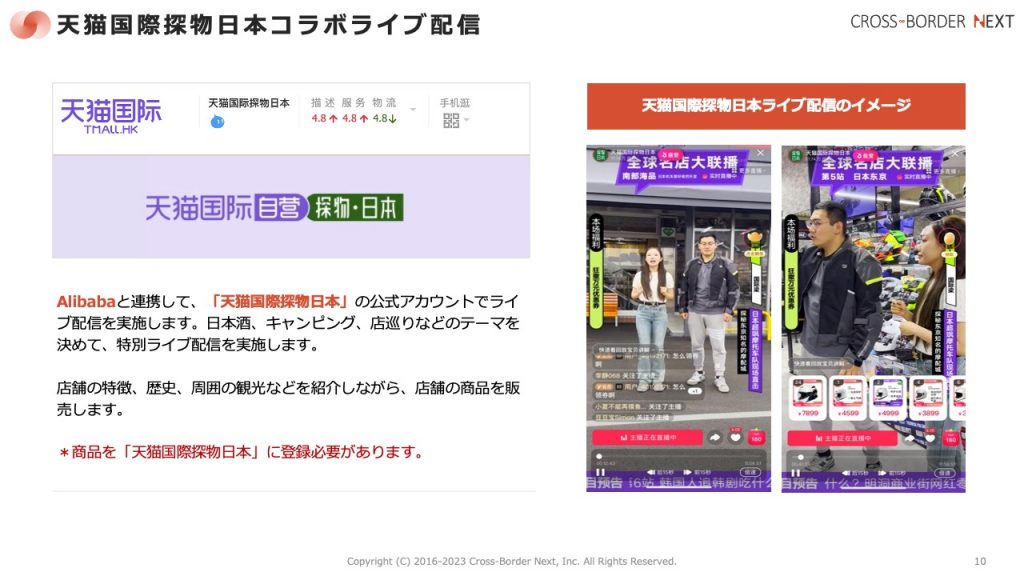Click the page number 10
Screen dimensions: 1024x576
click(x=980, y=561)
